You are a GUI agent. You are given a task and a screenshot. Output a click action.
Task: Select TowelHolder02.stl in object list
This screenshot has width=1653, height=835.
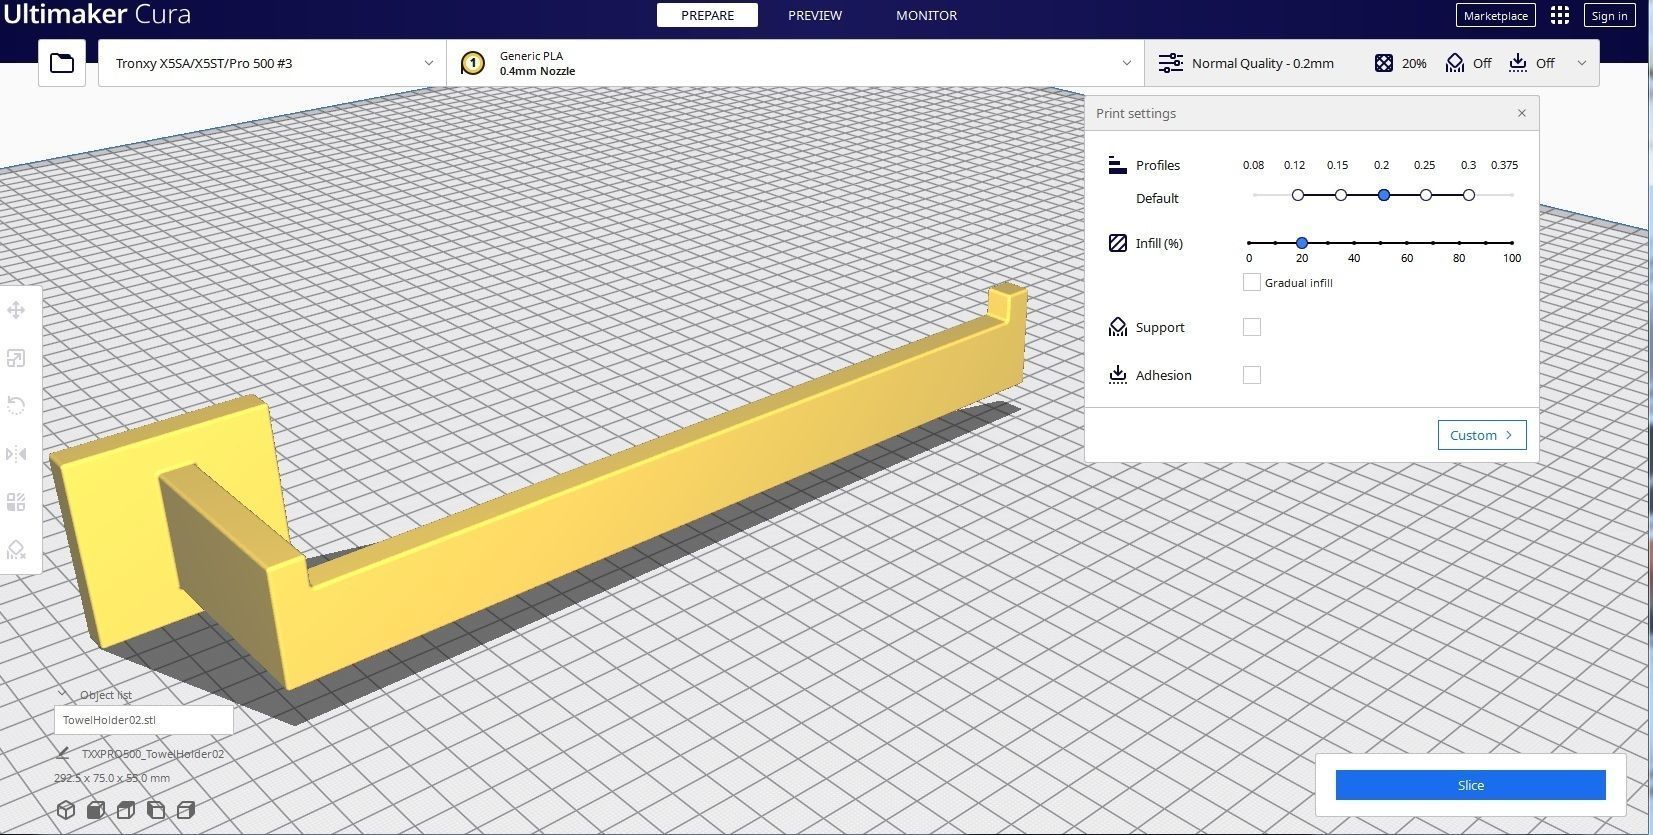pyautogui.click(x=144, y=720)
